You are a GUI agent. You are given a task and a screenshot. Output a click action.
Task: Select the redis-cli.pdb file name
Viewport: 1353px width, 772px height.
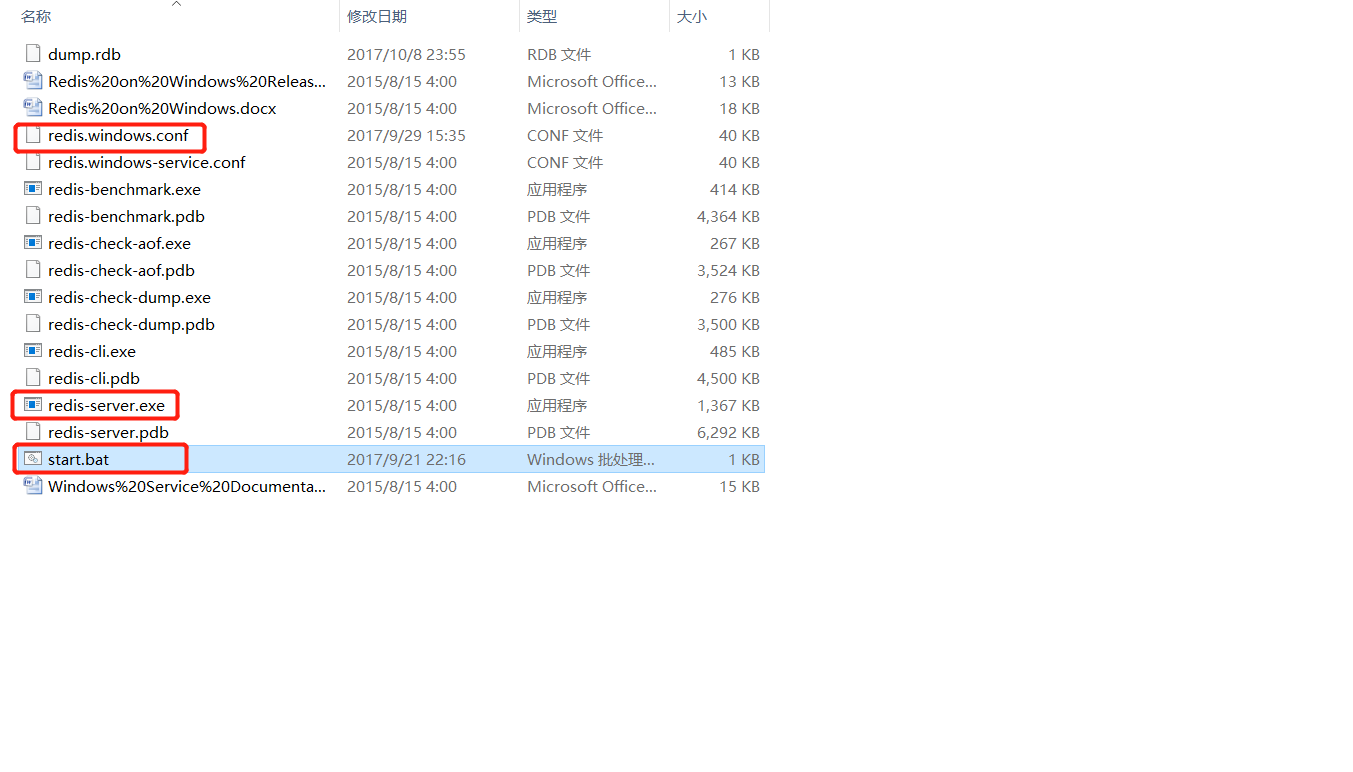94,378
